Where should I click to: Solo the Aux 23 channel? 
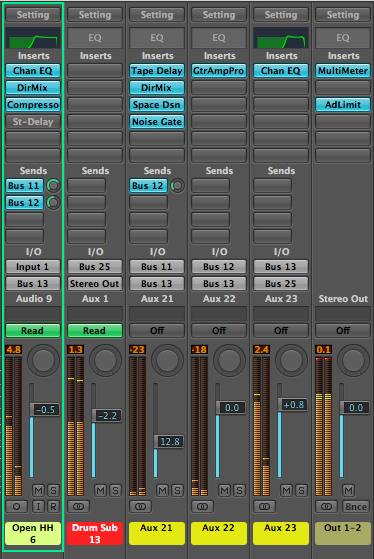point(301,491)
